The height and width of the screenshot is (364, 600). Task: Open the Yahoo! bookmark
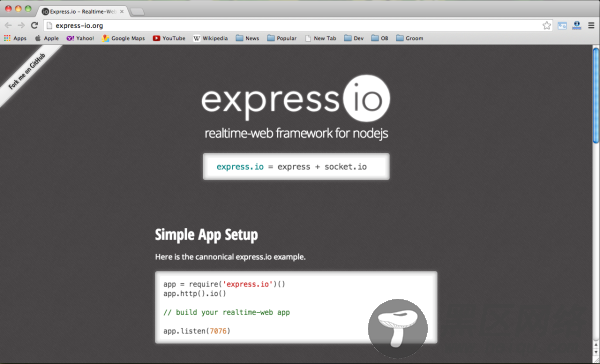pos(80,38)
